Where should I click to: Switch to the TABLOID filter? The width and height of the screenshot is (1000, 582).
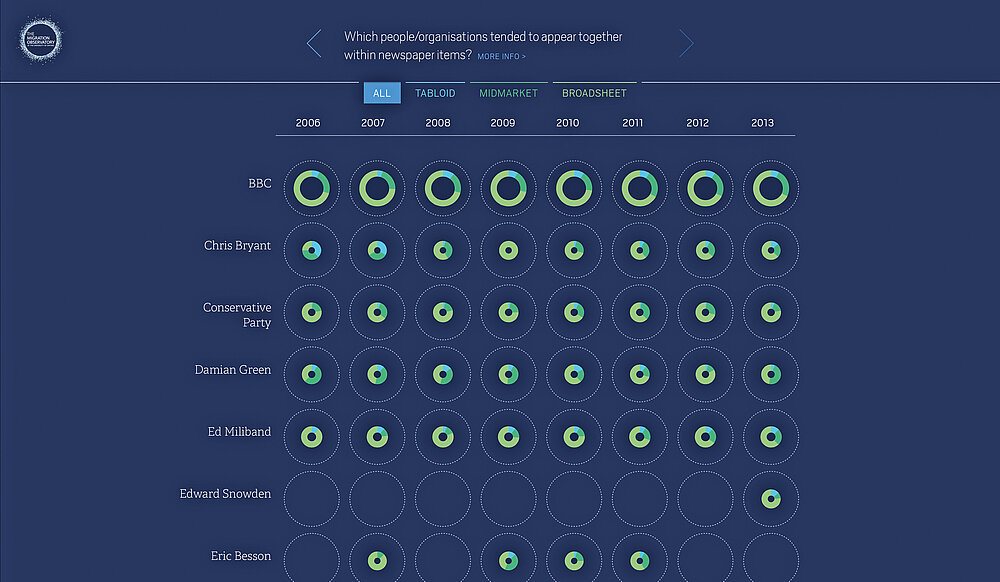(435, 93)
